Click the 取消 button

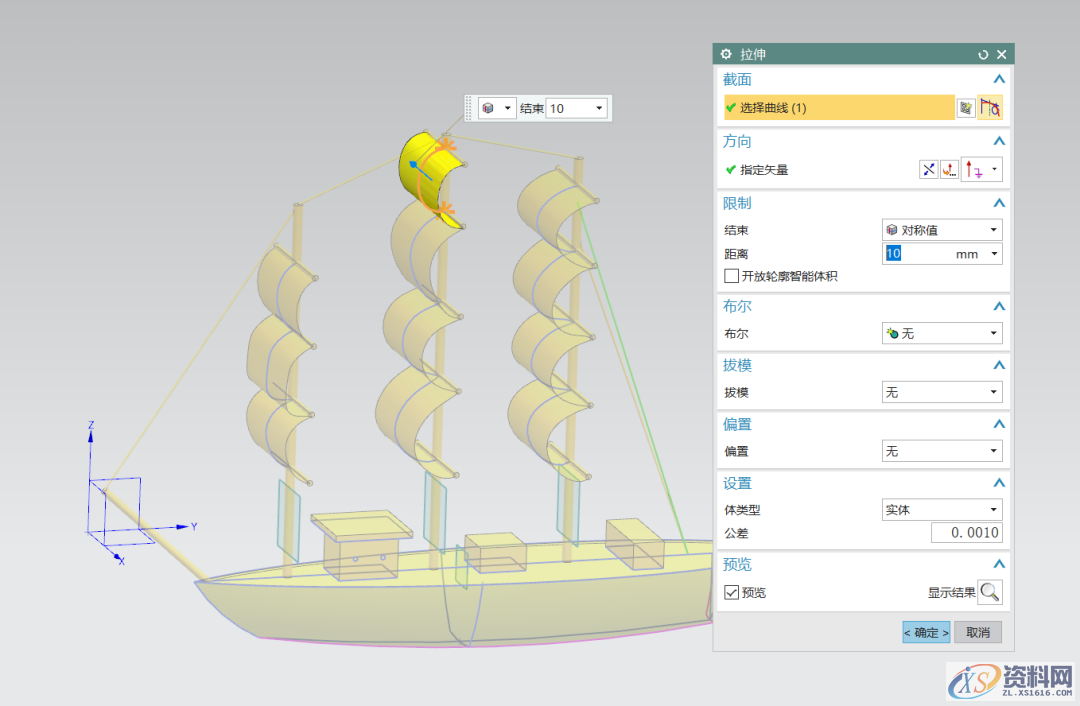(977, 632)
